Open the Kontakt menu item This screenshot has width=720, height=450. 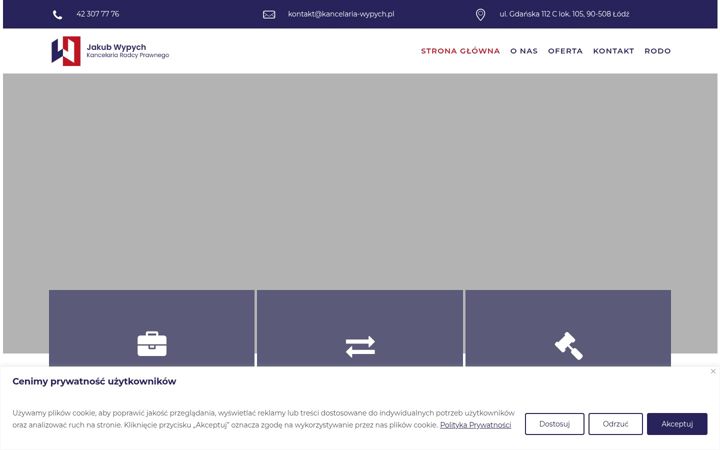tap(613, 51)
